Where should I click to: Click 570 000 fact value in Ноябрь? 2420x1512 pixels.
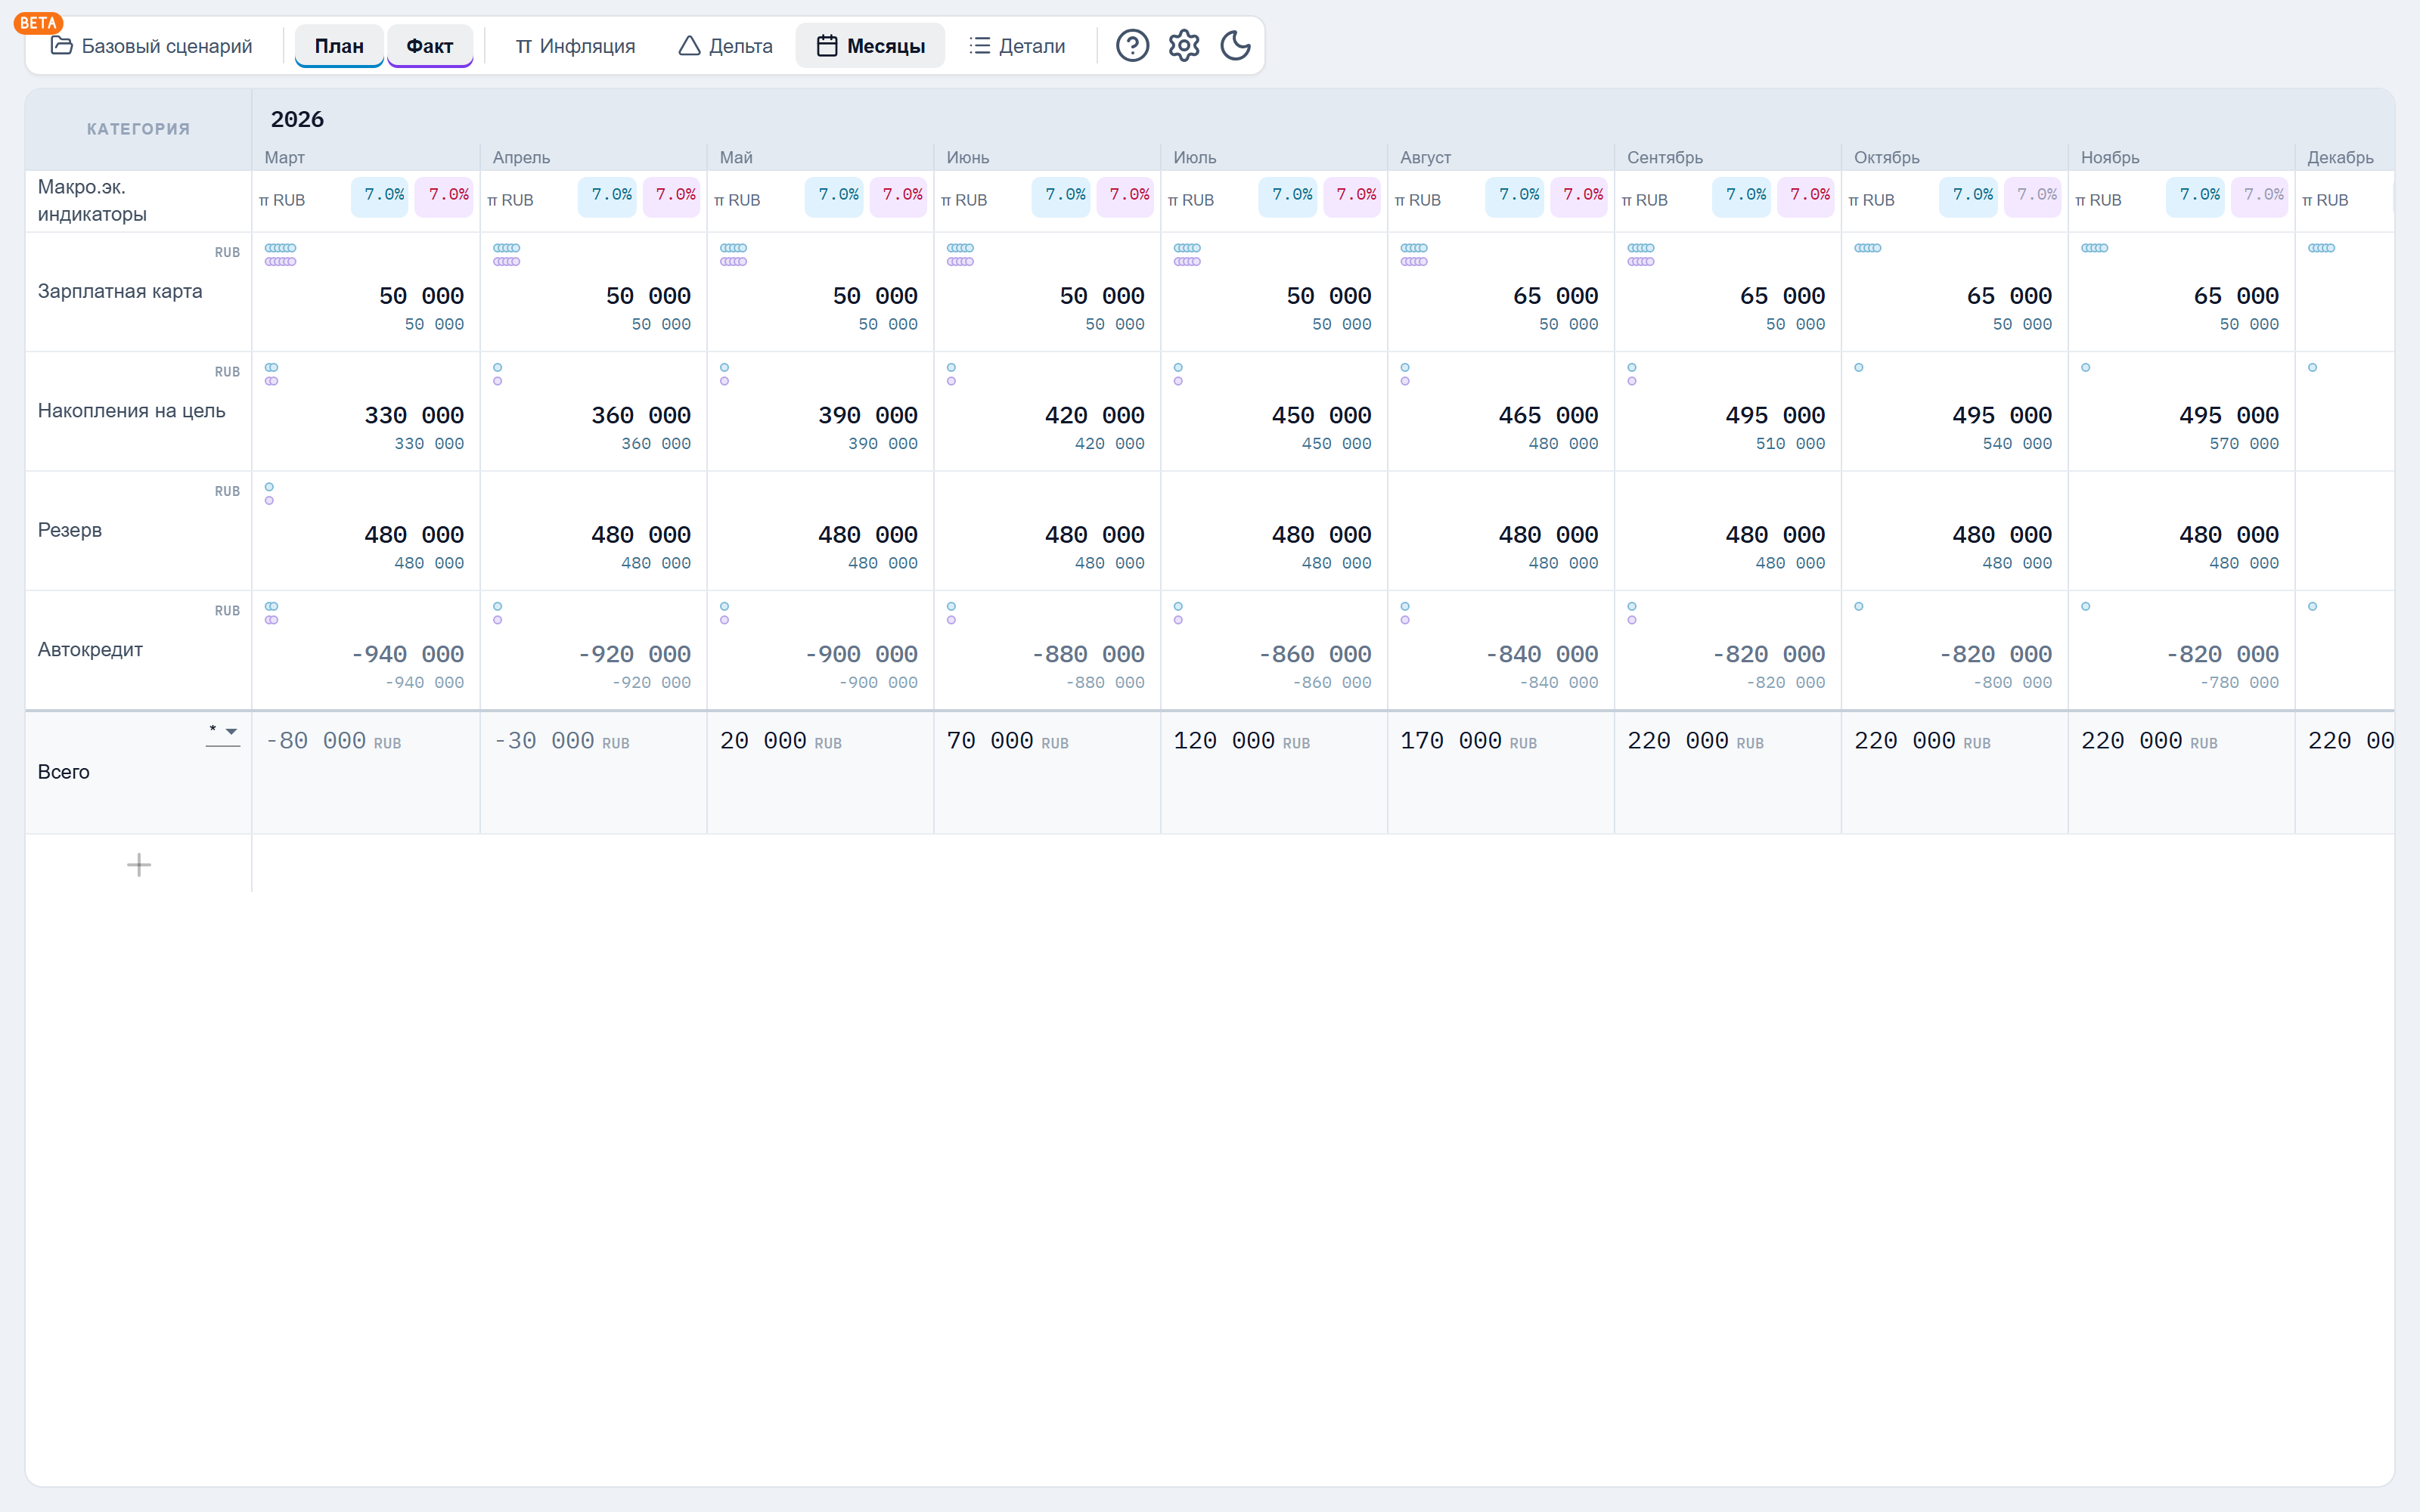[x=2244, y=444]
